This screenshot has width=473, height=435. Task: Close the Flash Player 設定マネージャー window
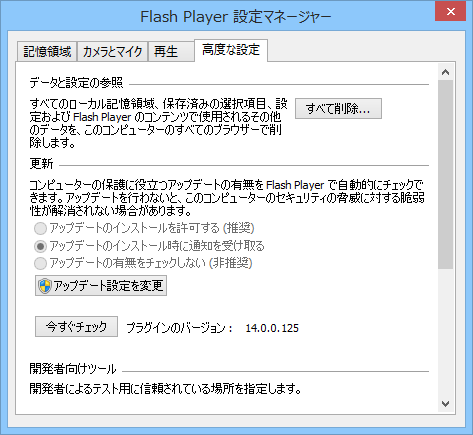(451, 12)
